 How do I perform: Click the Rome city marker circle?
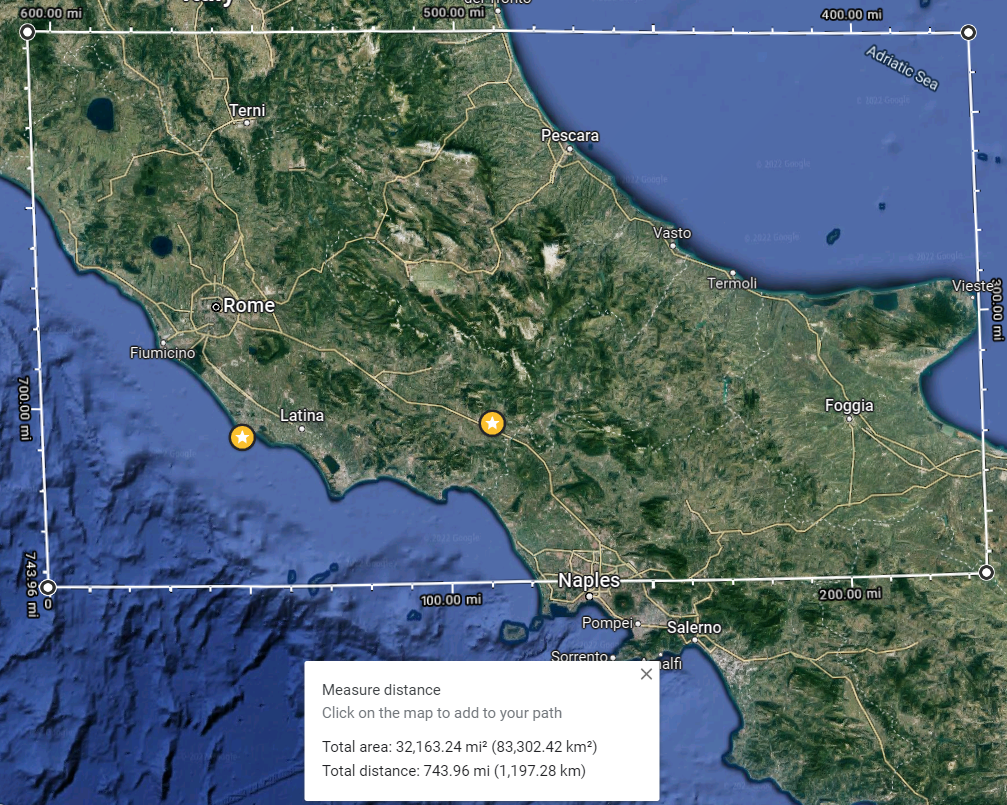216,307
